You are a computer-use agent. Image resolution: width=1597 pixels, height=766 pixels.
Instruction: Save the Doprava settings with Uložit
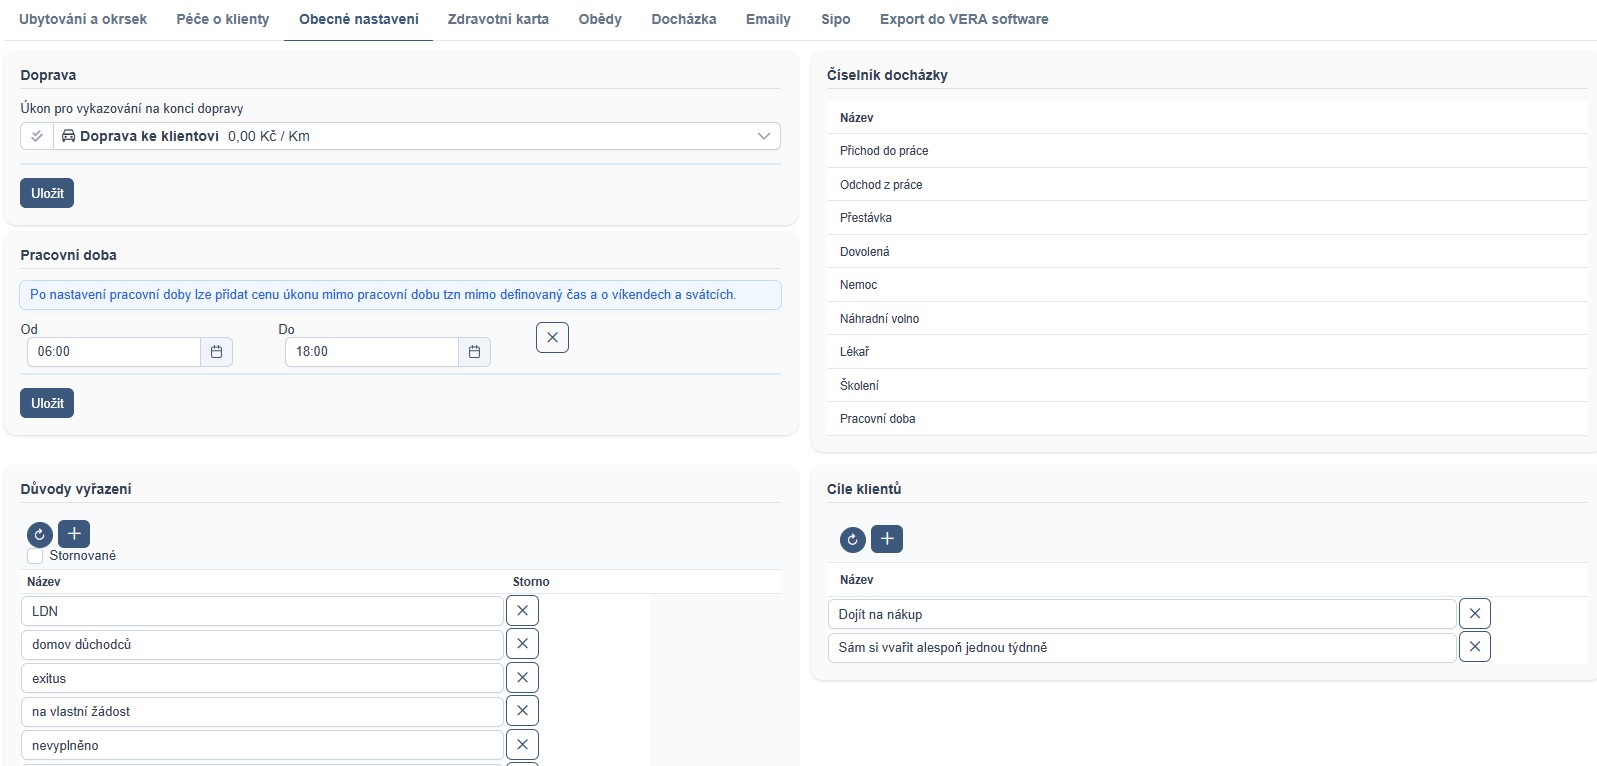[47, 193]
